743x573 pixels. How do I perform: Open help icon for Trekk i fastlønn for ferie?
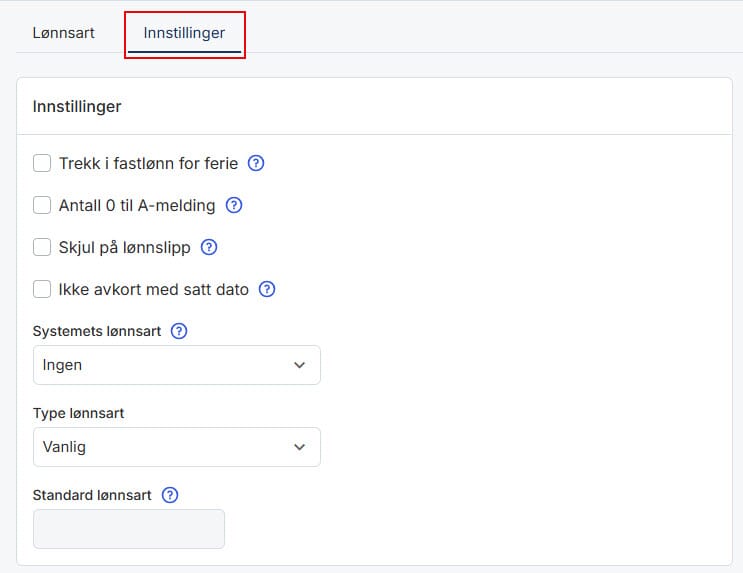256,164
